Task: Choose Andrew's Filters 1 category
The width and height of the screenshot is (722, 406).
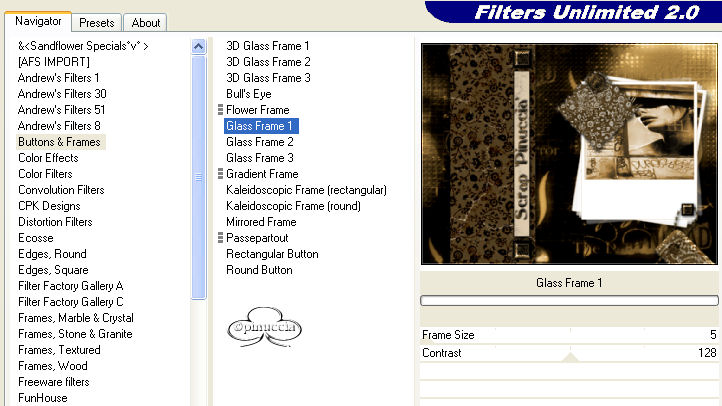Action: click(x=58, y=78)
